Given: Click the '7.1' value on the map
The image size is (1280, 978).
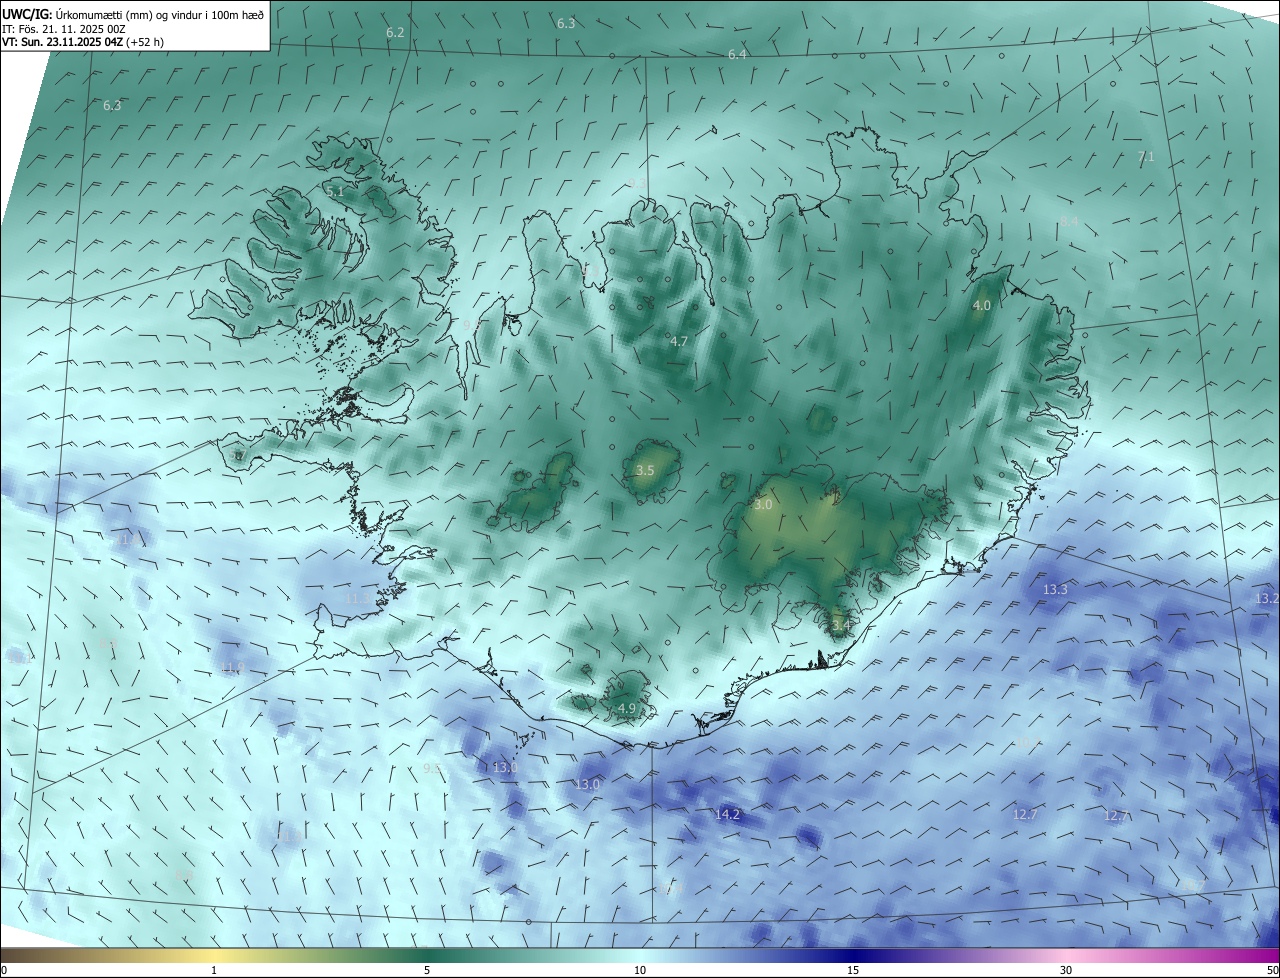Looking at the screenshot, I should click(1146, 157).
